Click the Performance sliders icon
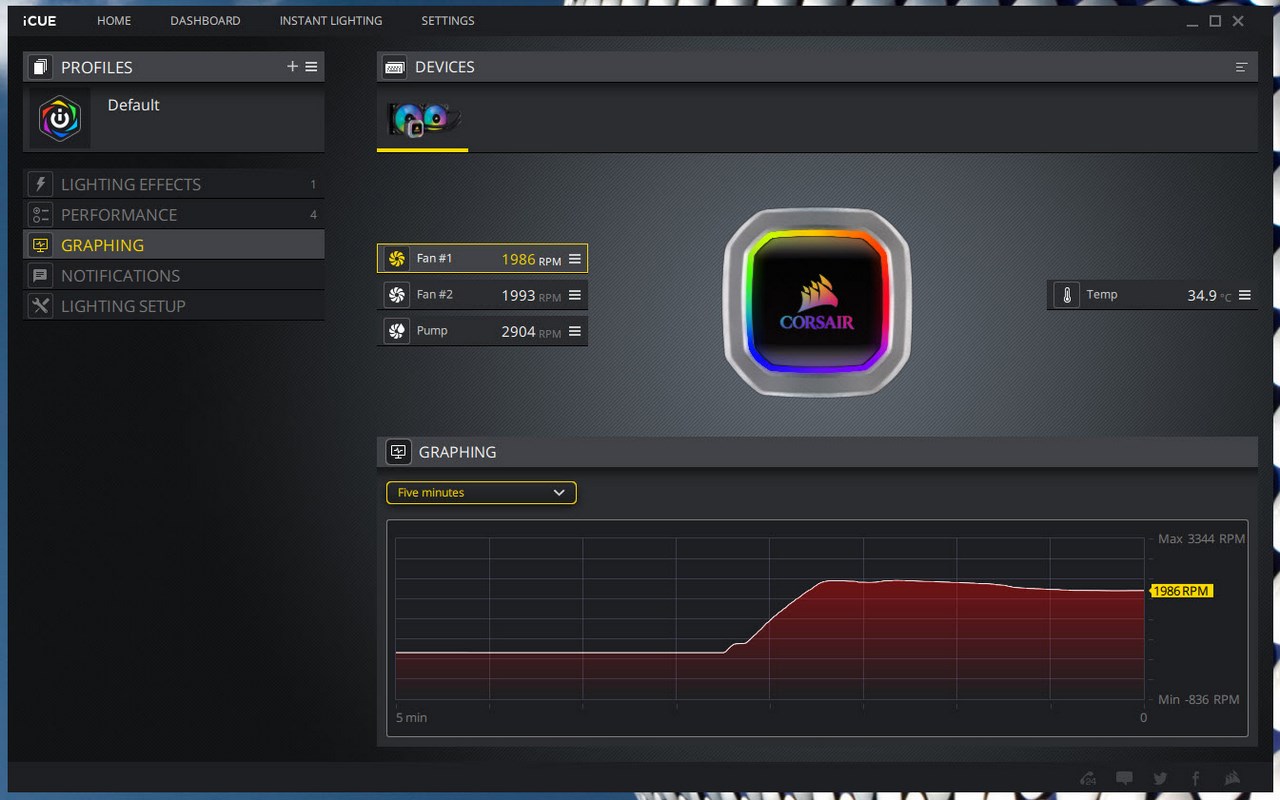This screenshot has width=1280, height=800. (x=40, y=214)
